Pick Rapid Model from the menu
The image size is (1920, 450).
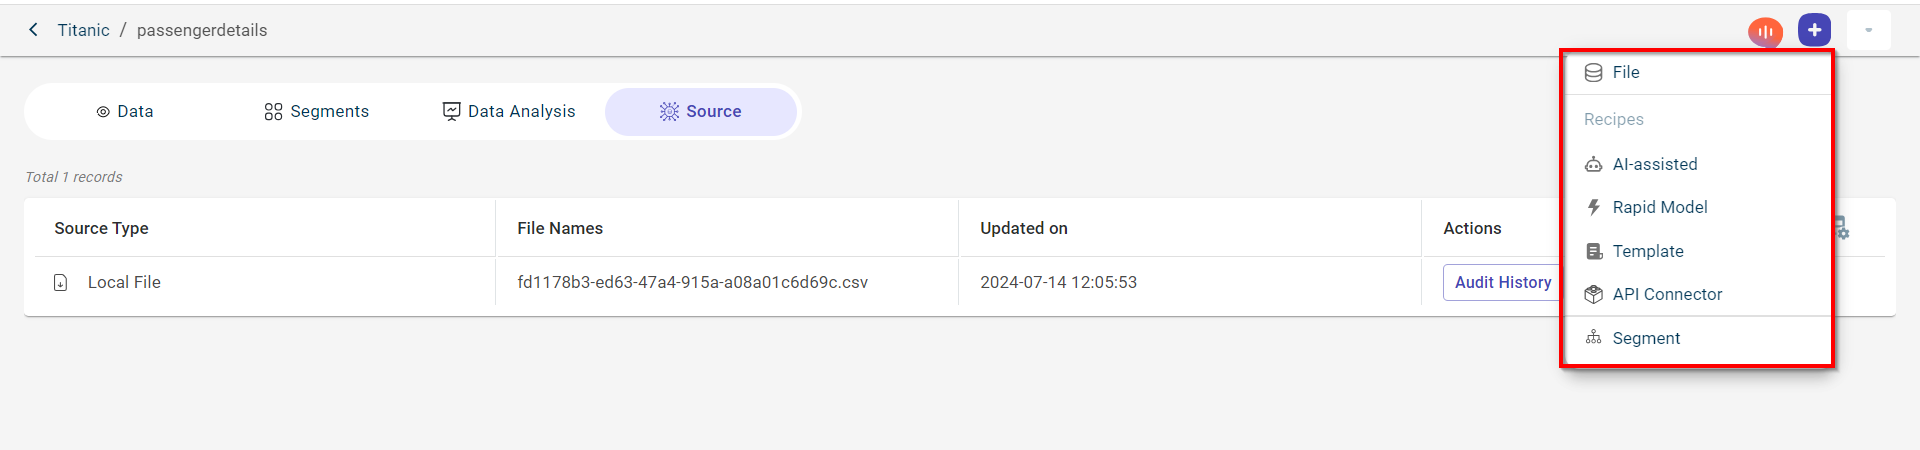point(1659,207)
